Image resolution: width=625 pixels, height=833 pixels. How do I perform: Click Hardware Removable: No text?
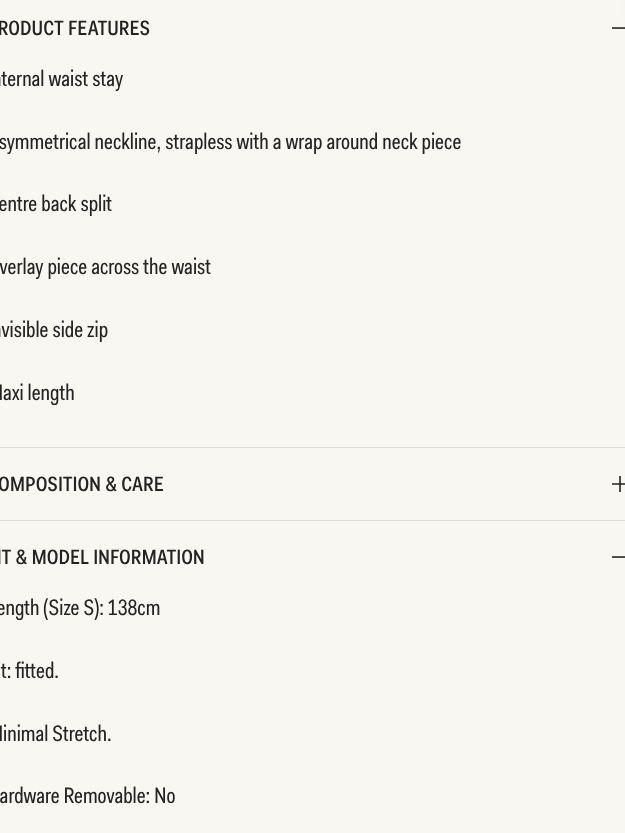coord(87,796)
